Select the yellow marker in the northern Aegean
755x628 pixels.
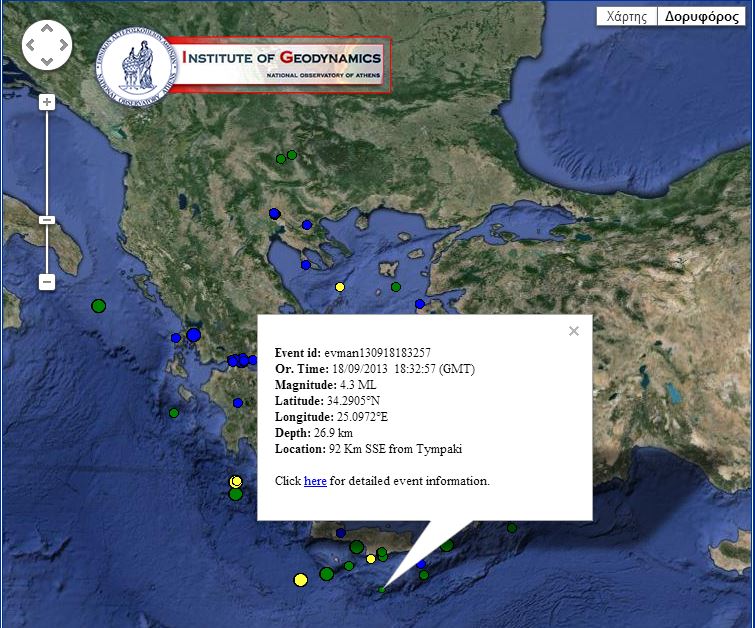[340, 287]
